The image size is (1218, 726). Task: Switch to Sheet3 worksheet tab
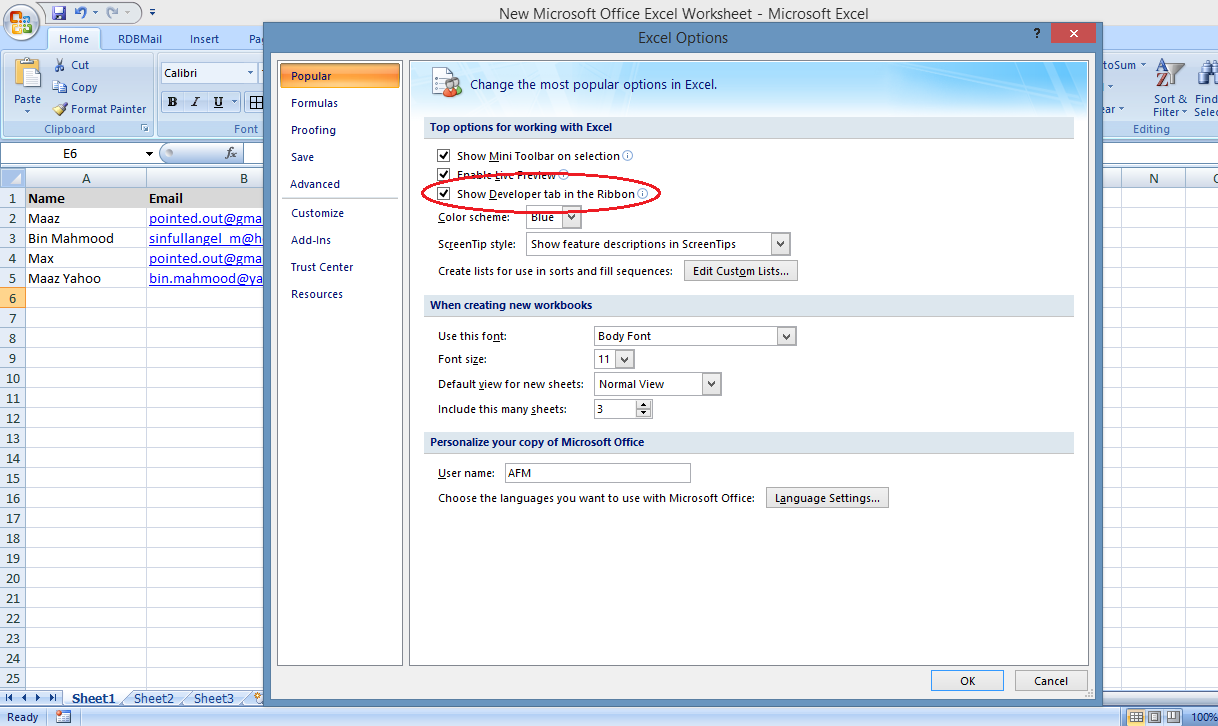click(214, 699)
